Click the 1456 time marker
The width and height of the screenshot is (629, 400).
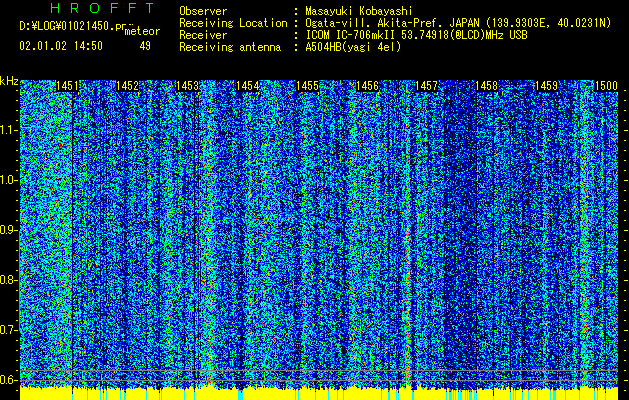pos(367,86)
